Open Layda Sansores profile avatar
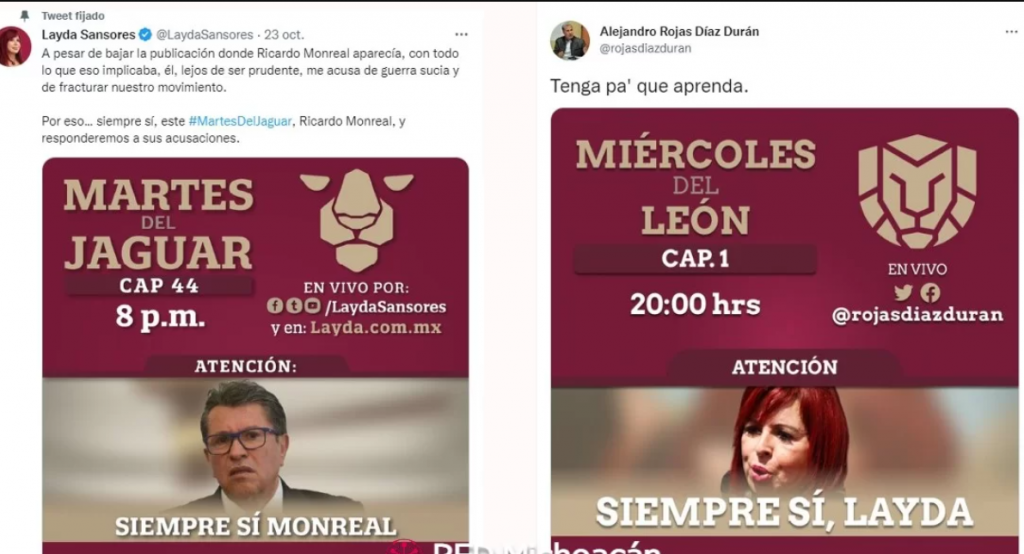The height and width of the screenshot is (554, 1024). [15, 46]
